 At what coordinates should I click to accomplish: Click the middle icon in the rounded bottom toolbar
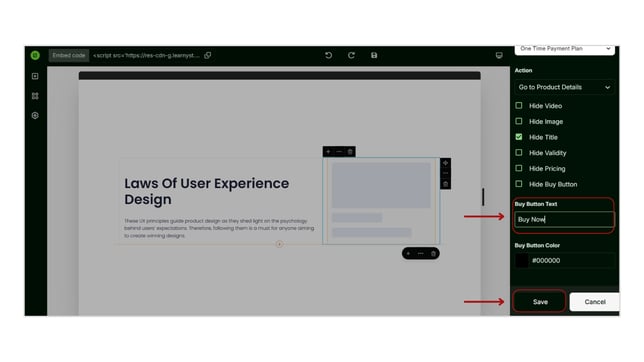(x=421, y=254)
